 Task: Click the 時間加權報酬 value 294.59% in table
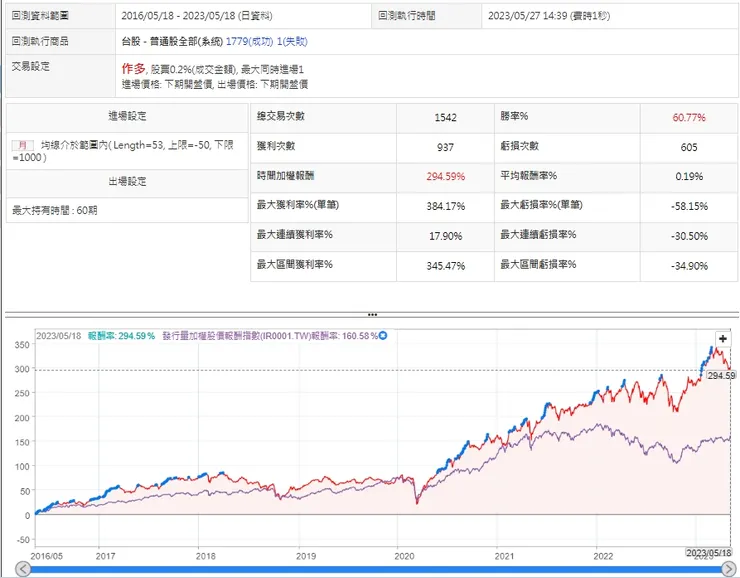[x=446, y=176]
